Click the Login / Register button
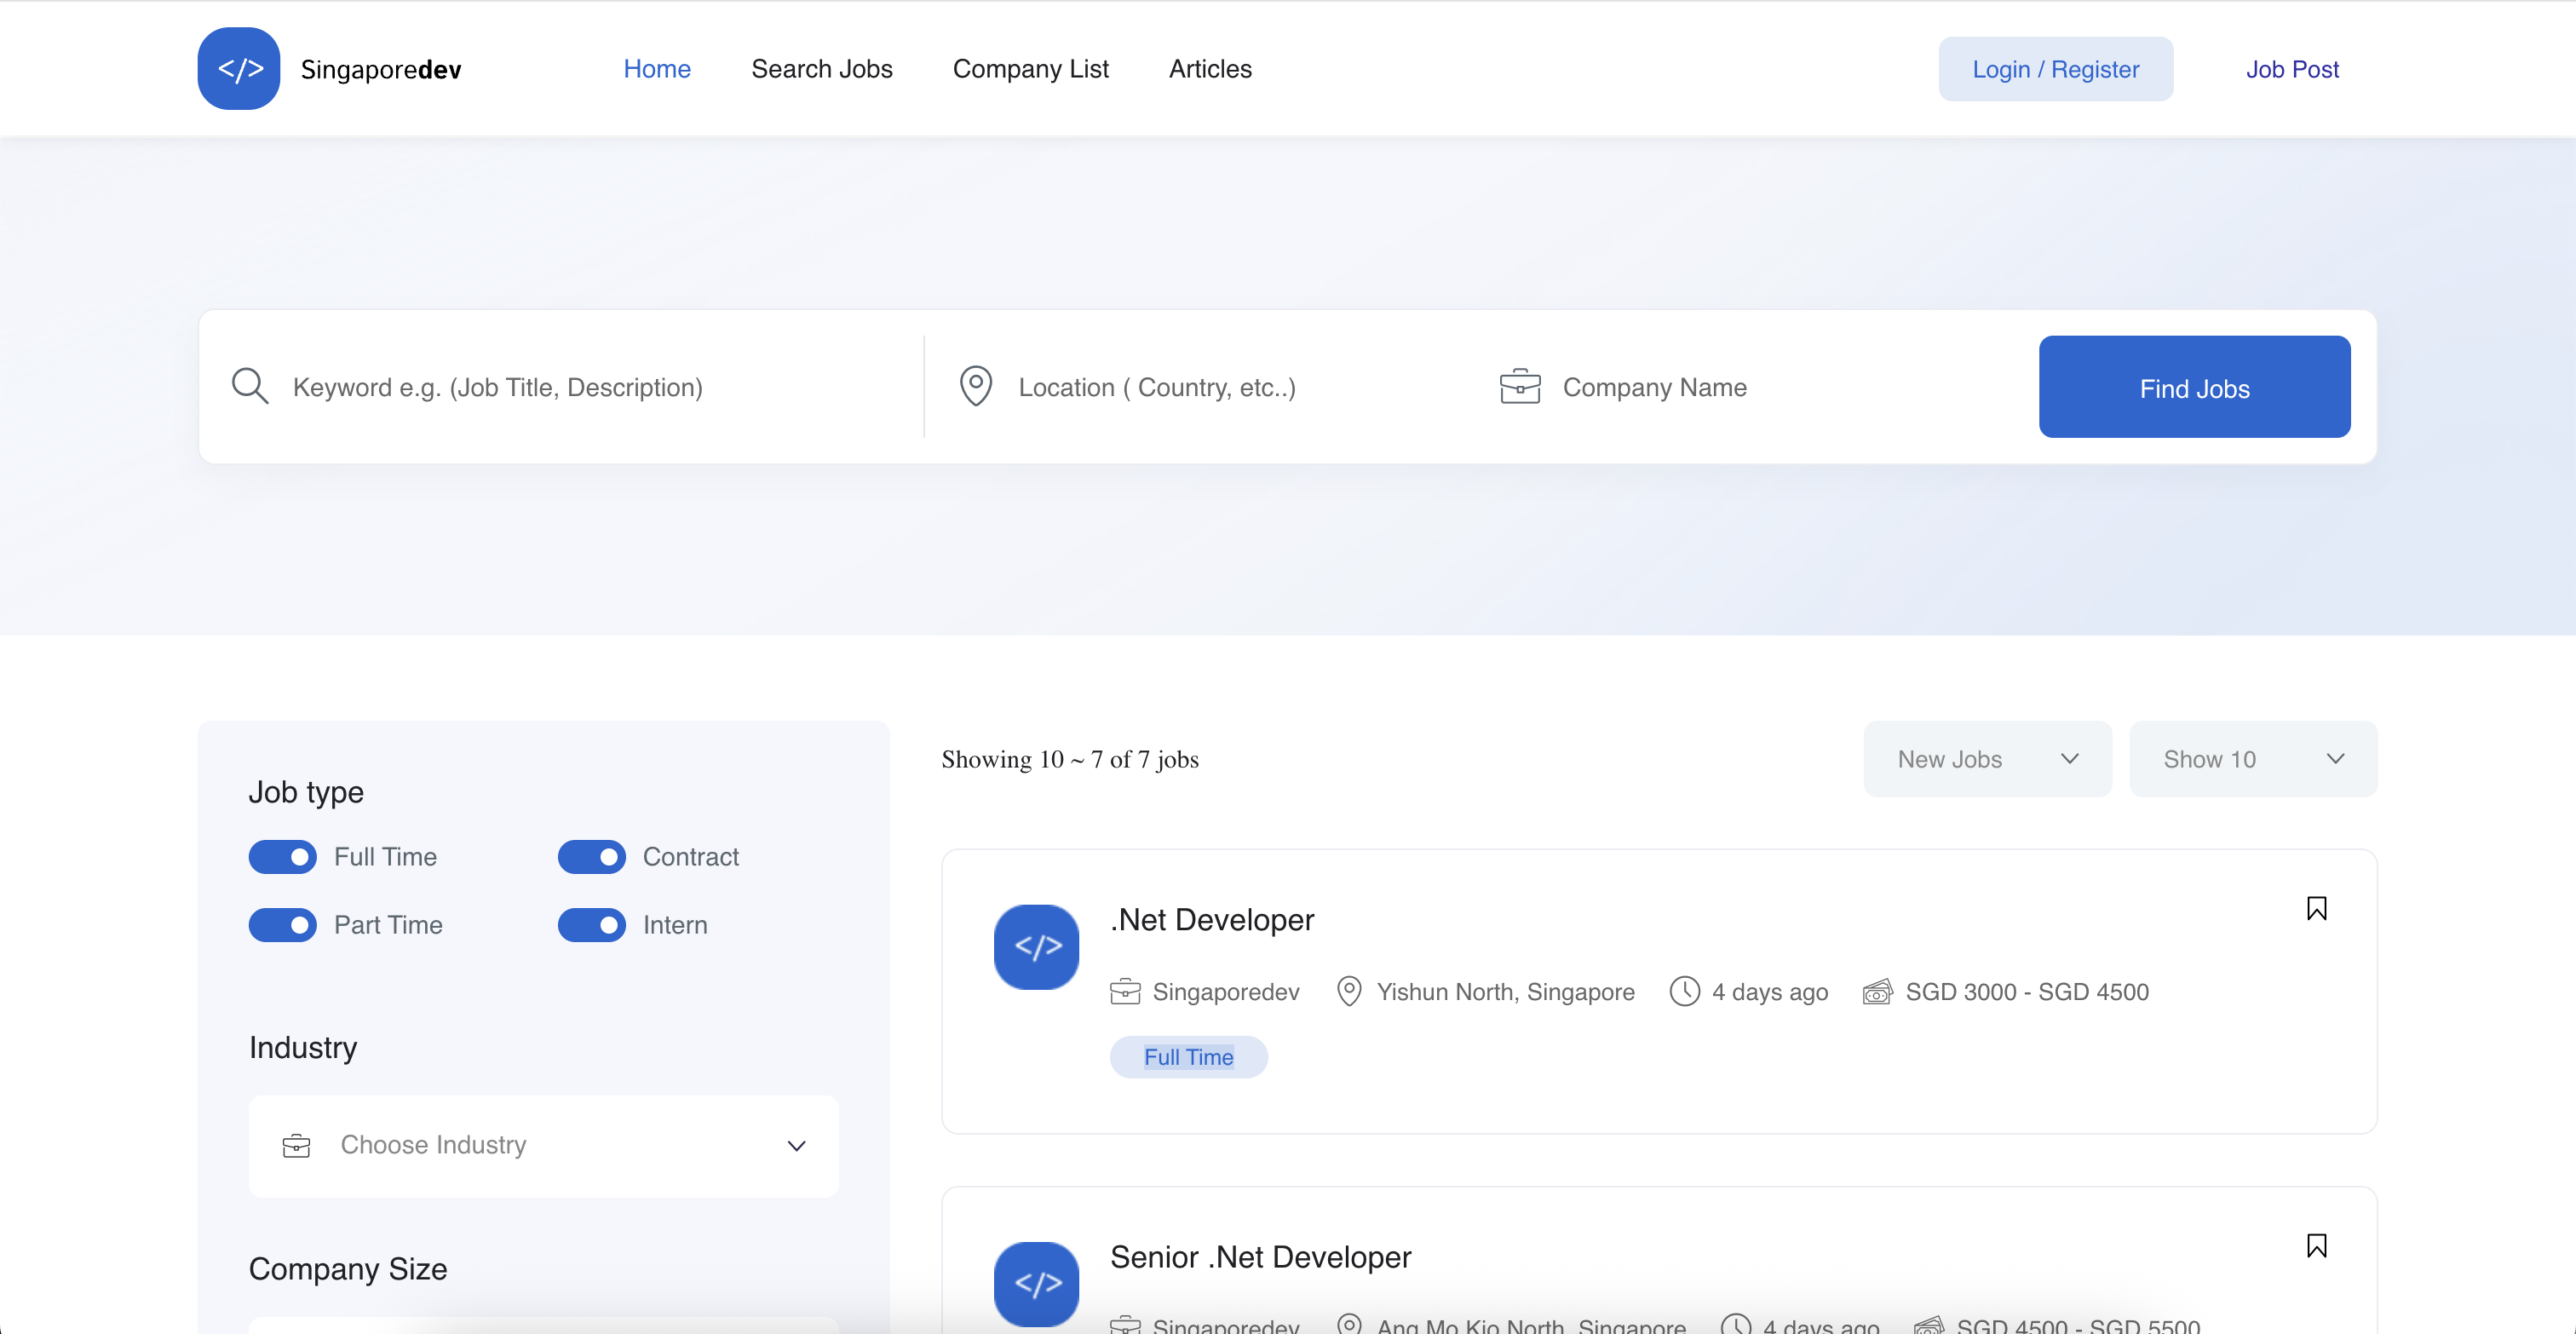 pyautogui.click(x=2055, y=69)
